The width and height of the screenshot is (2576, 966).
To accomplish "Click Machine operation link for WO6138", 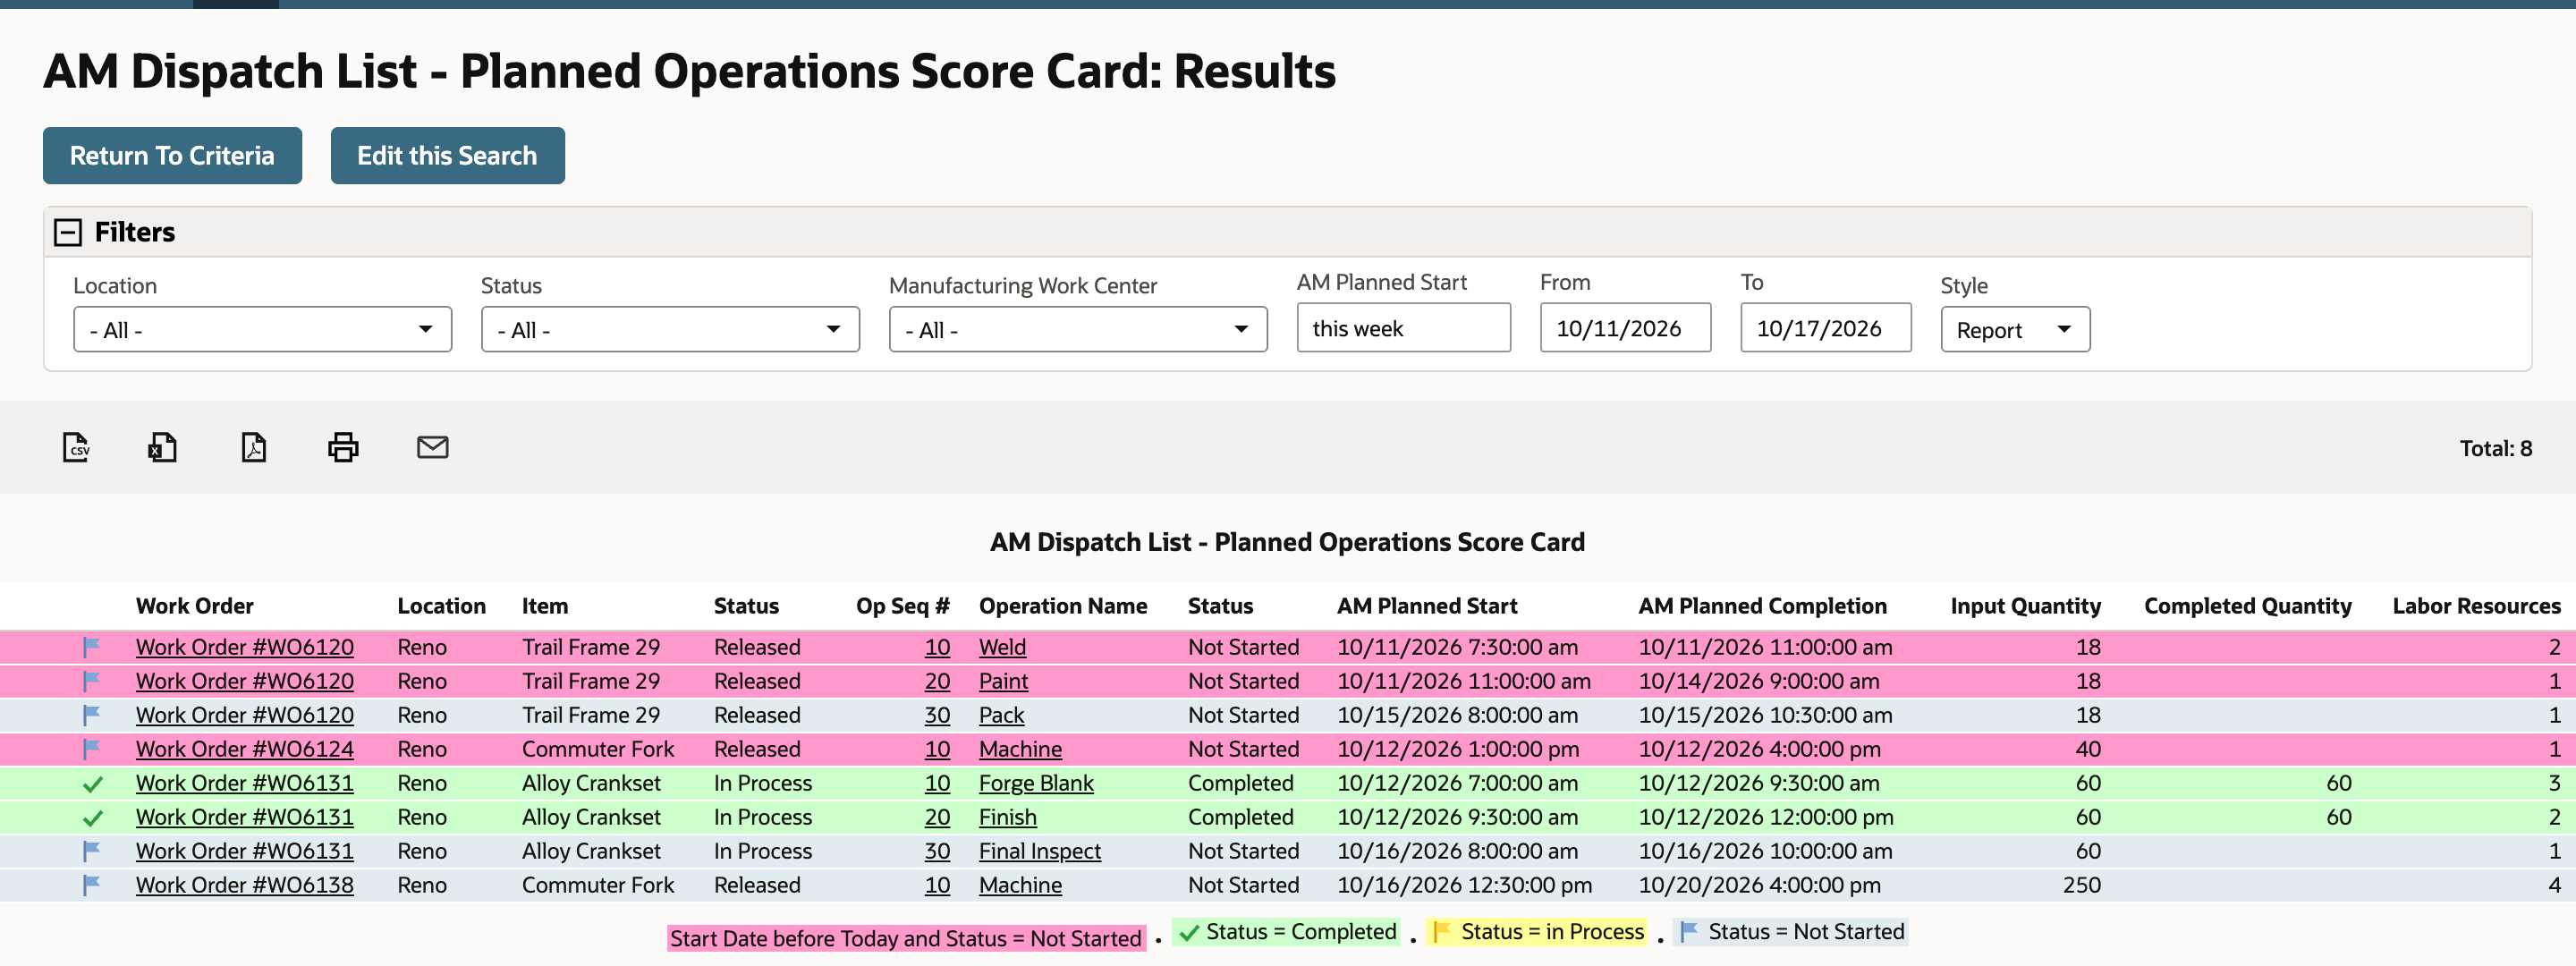I will click(x=1020, y=885).
